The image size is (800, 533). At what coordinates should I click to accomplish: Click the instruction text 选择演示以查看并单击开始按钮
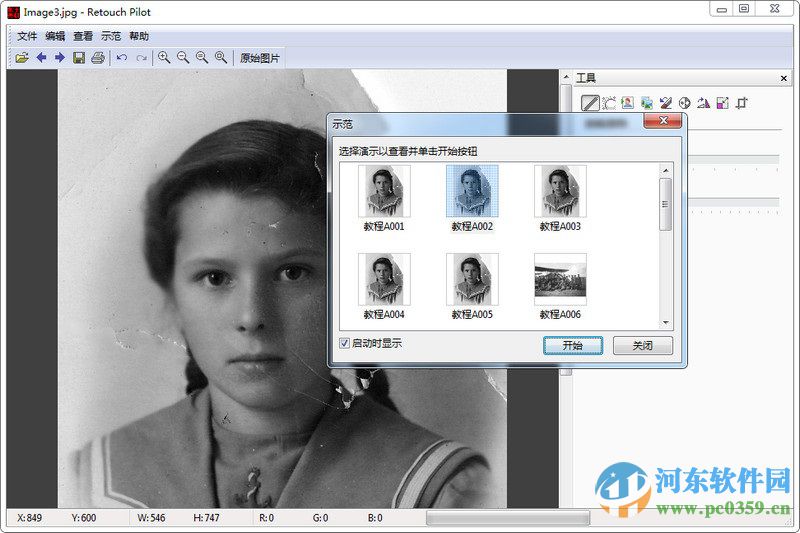point(408,151)
